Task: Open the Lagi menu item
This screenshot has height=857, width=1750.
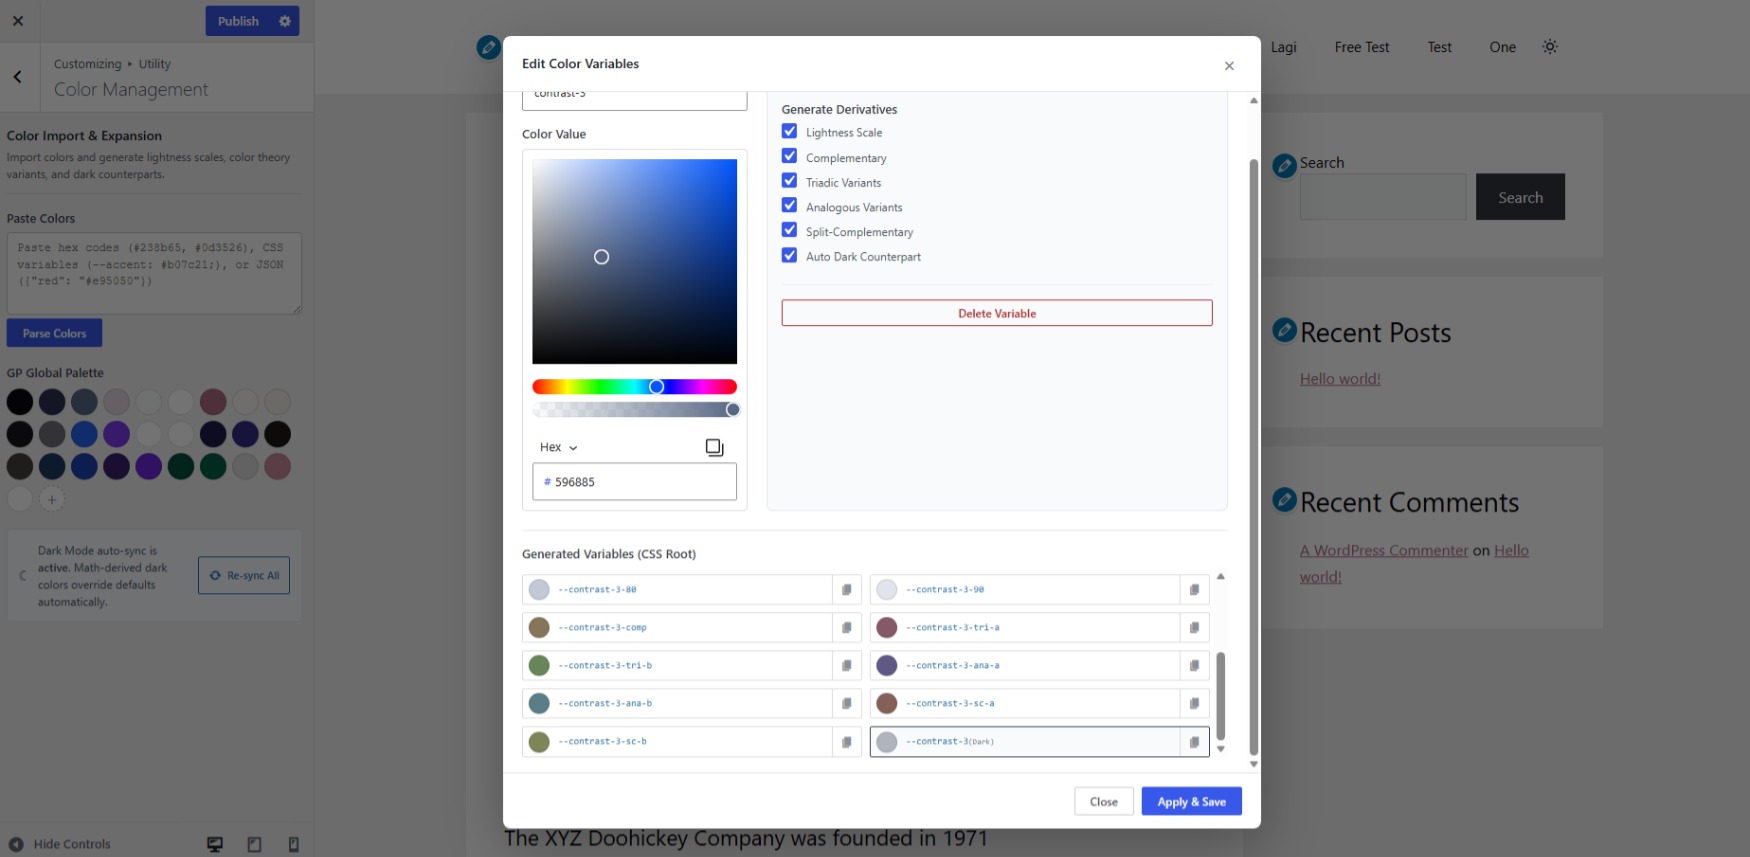Action: [1283, 47]
